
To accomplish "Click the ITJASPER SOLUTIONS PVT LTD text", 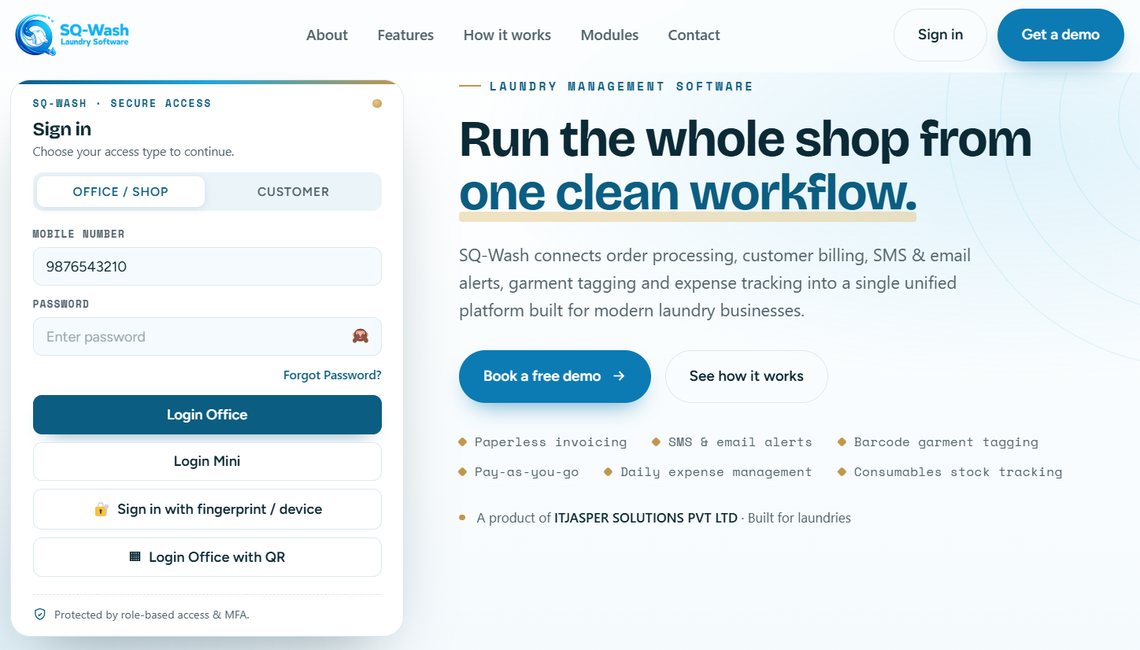I will (646, 518).
